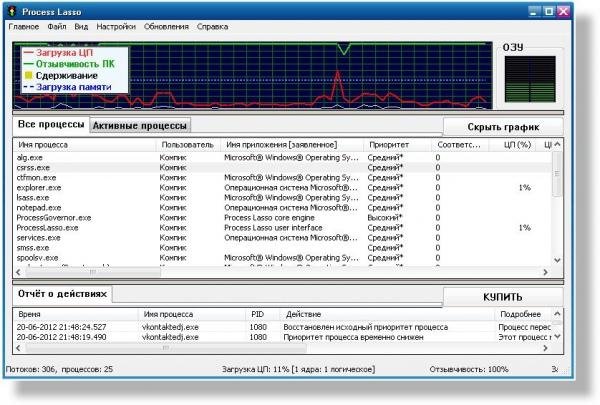The image size is (600, 405).
Task: Click the action log scroll down arrow
Action: 557,336
